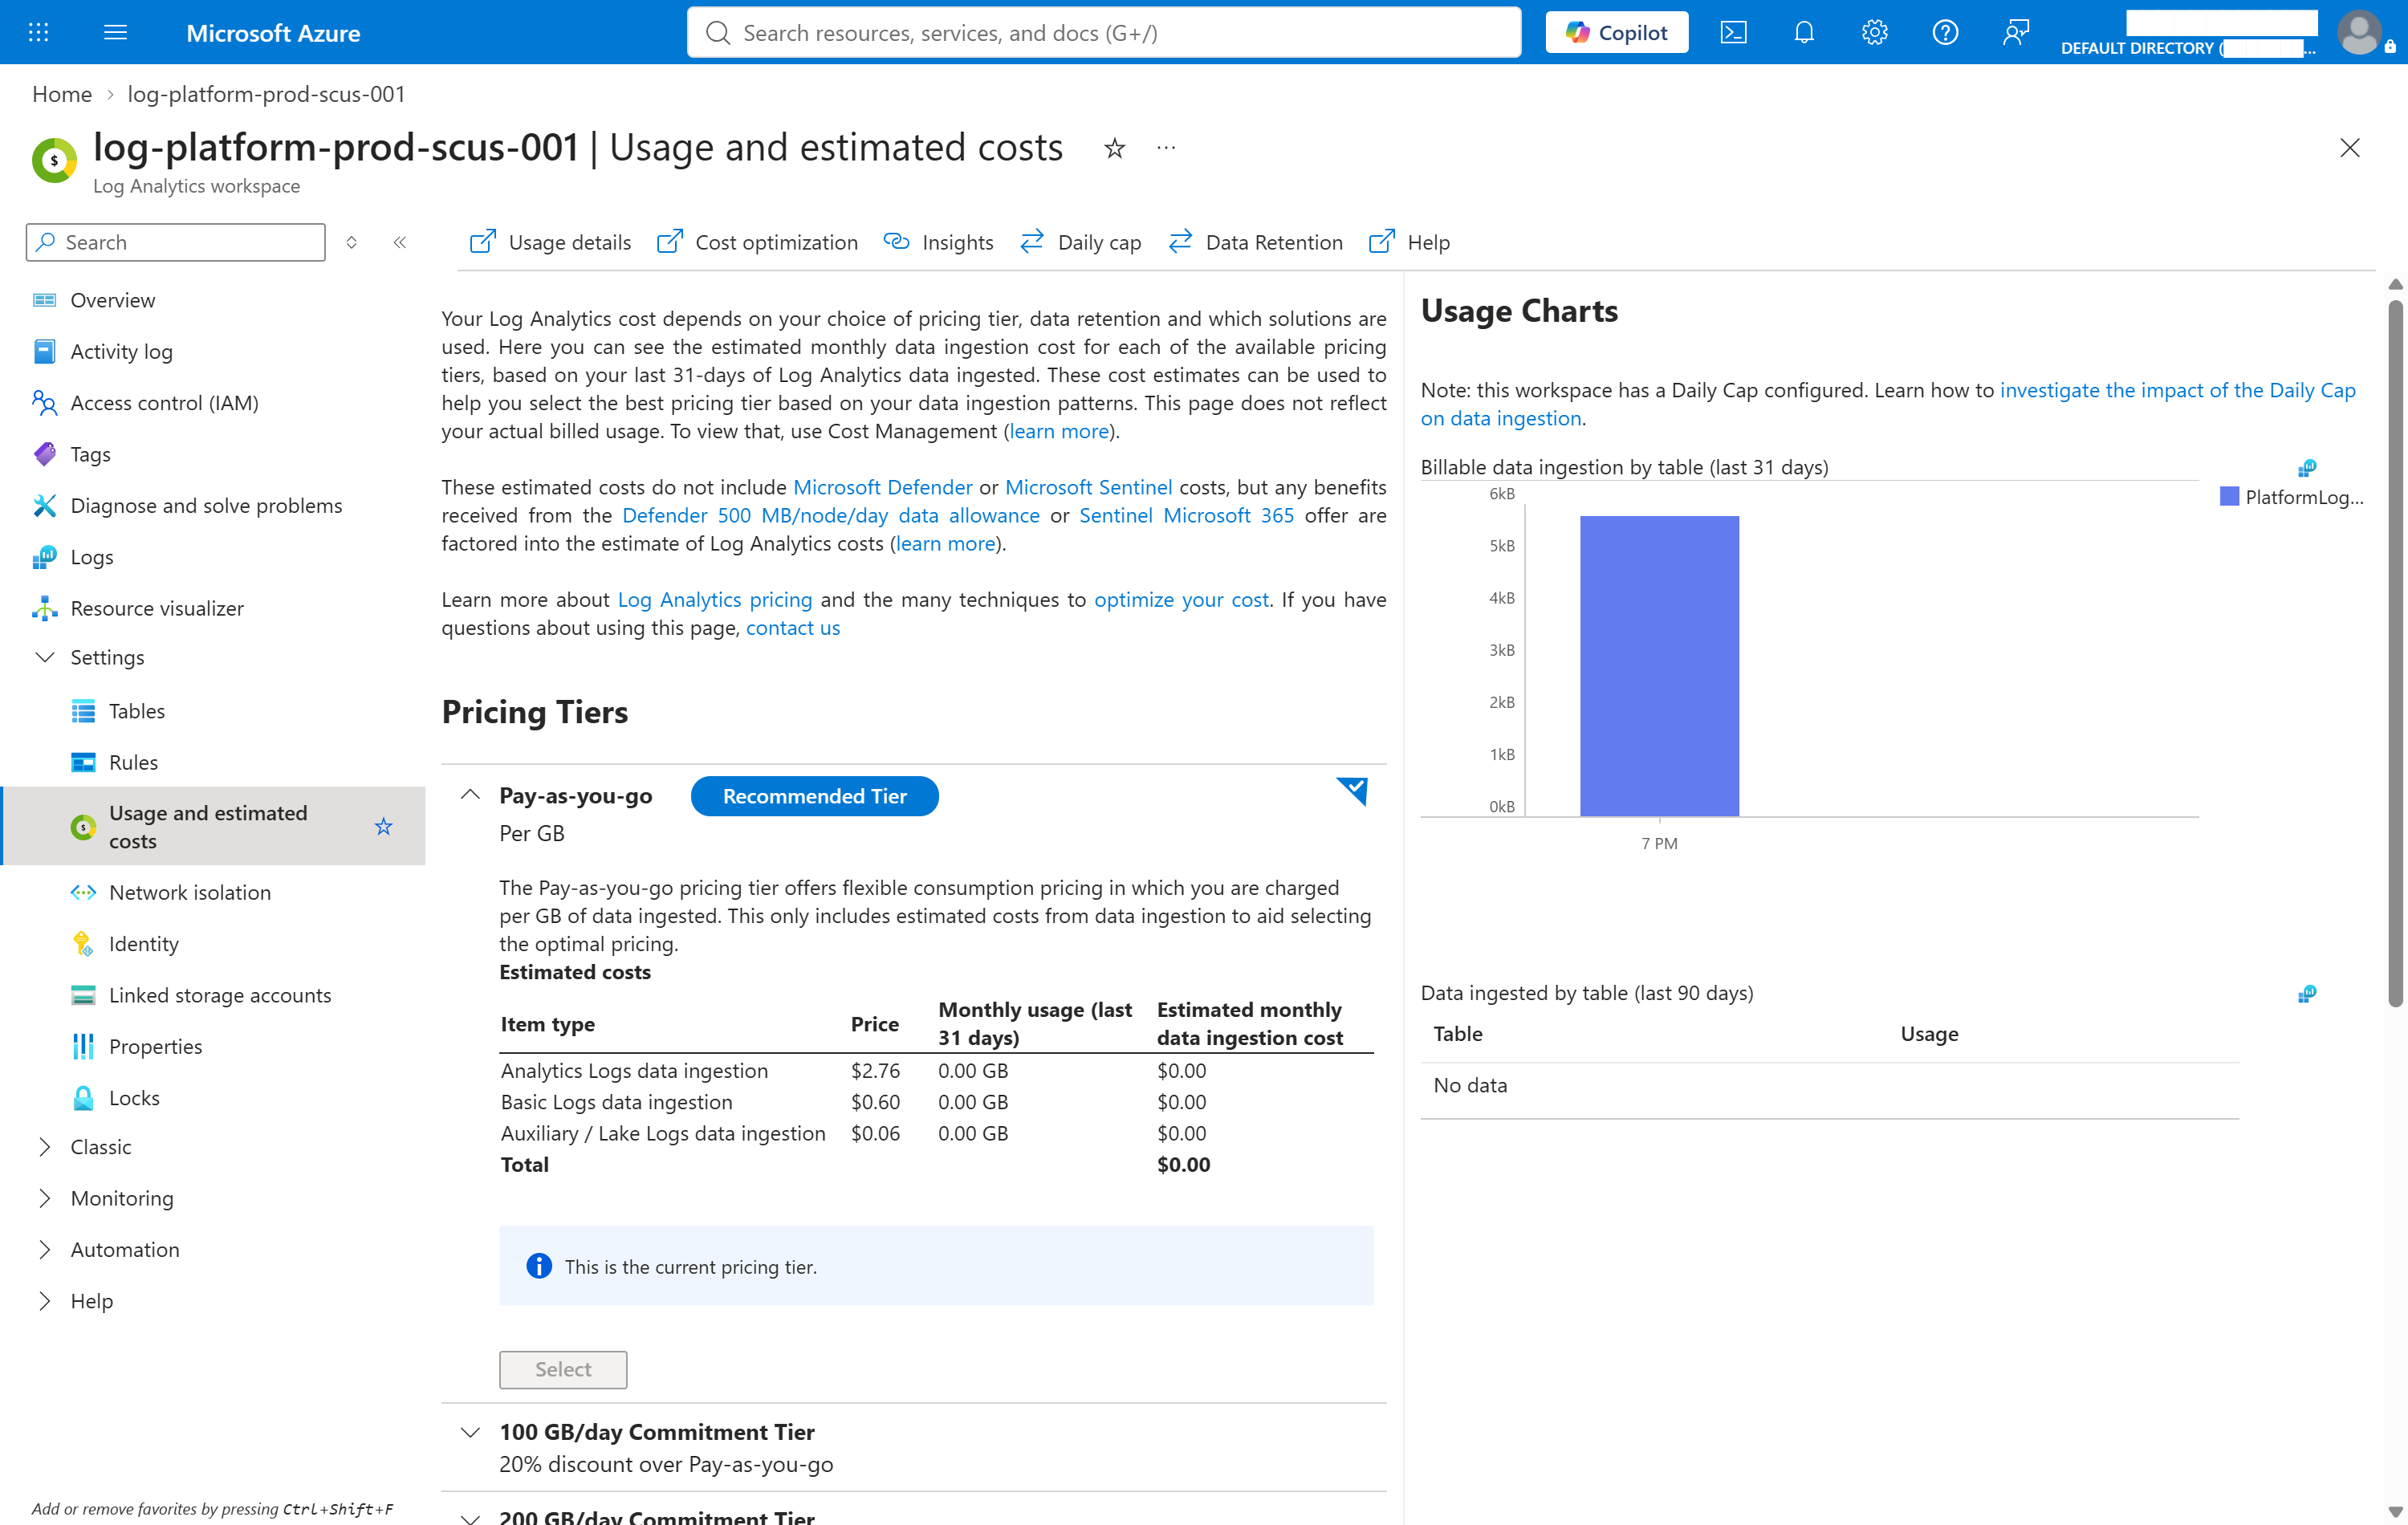
Task: Focus the sidebar Search field
Action: click(176, 242)
